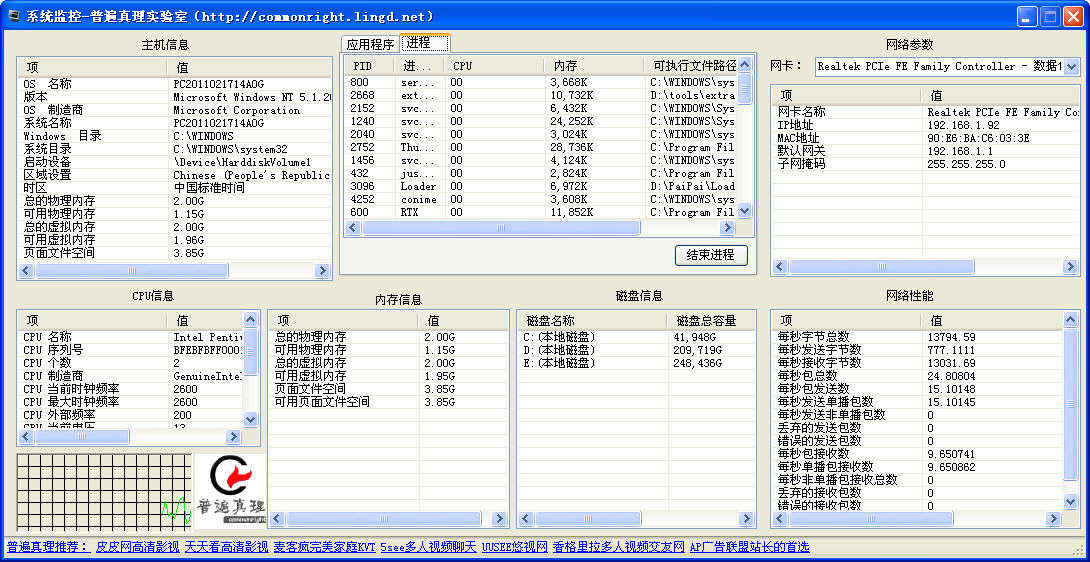The height and width of the screenshot is (562, 1090).
Task: Select 可用页面文件空间 row in 内存信息
Action: tap(389, 402)
